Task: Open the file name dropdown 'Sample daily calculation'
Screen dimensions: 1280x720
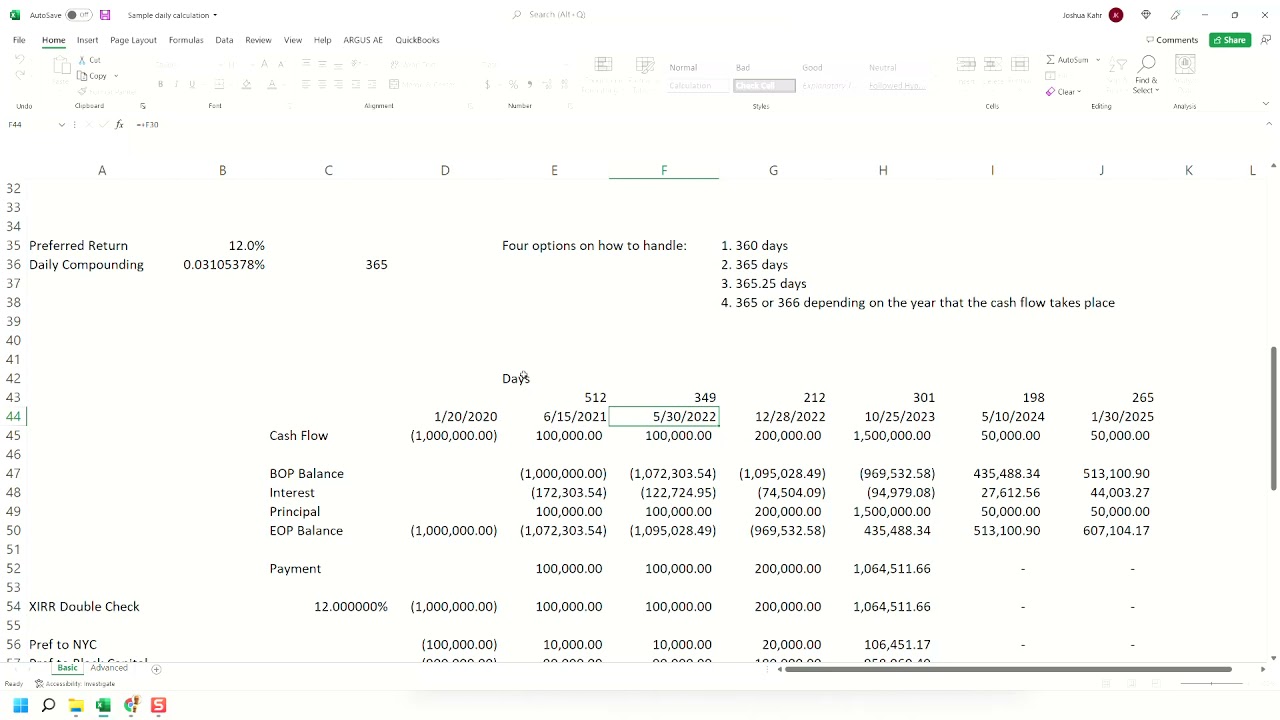Action: tap(172, 15)
